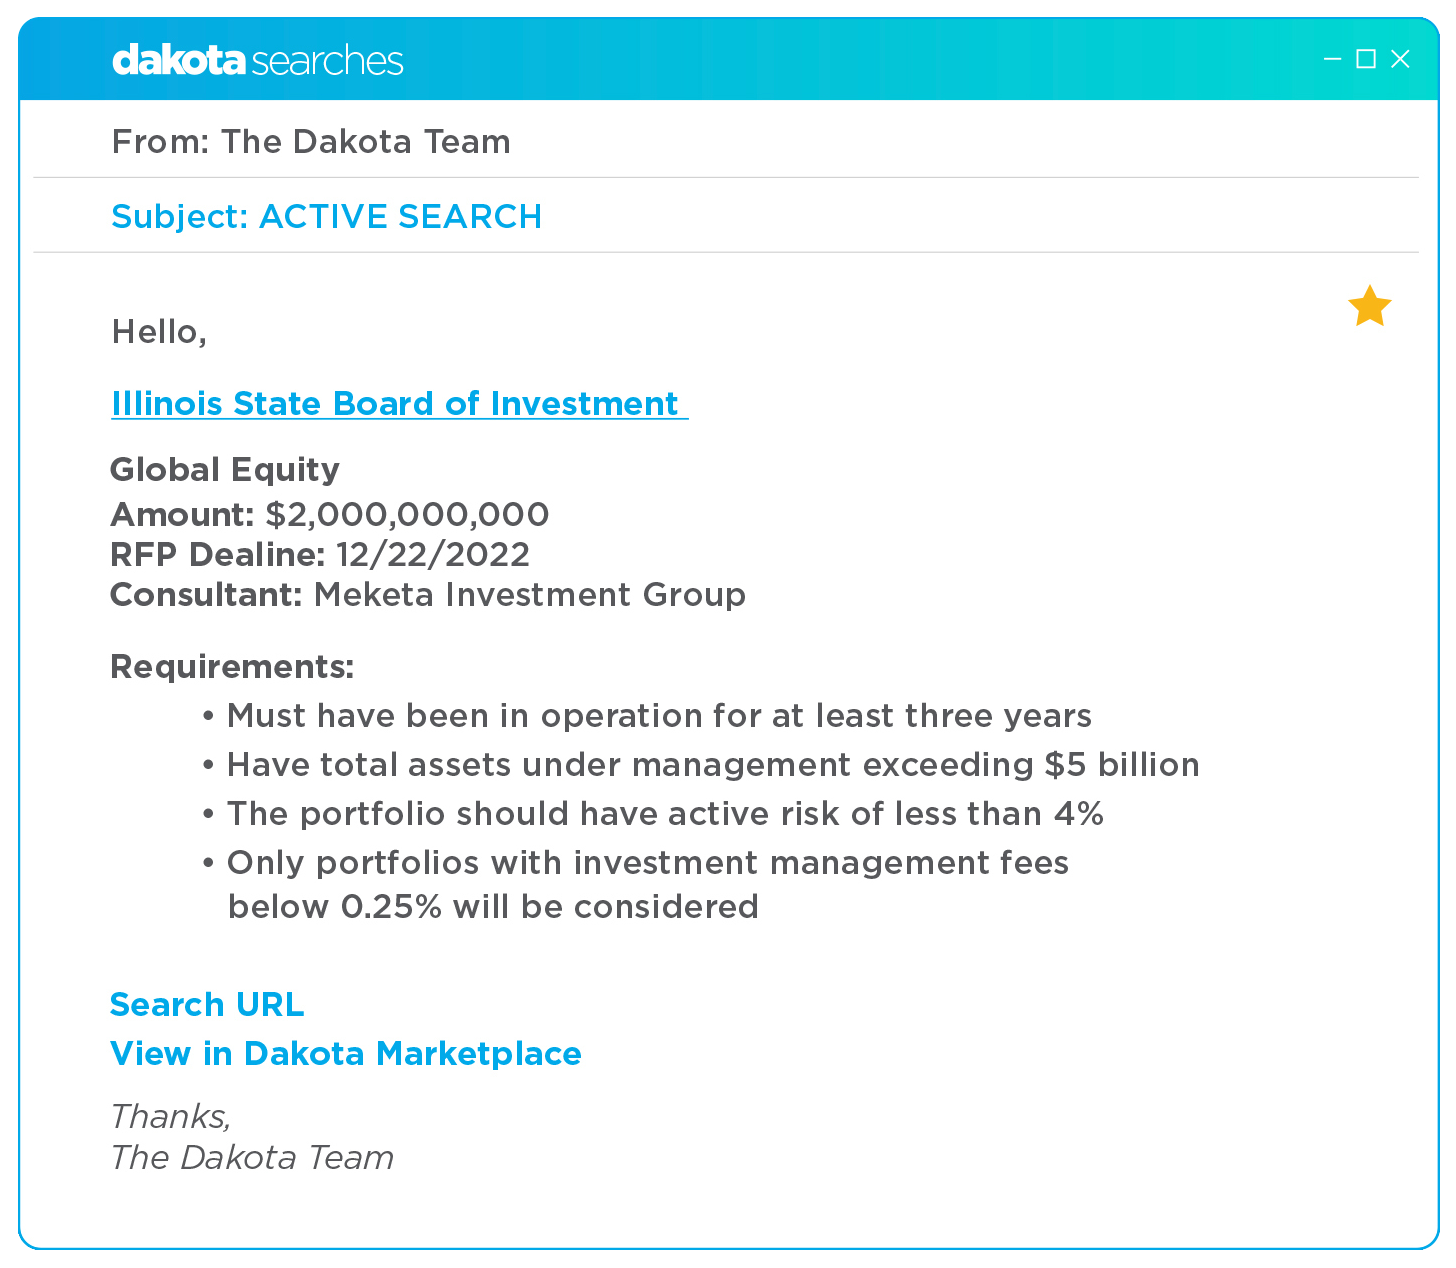
Task: Click the active risk under 4% requirement
Action: pos(665,813)
